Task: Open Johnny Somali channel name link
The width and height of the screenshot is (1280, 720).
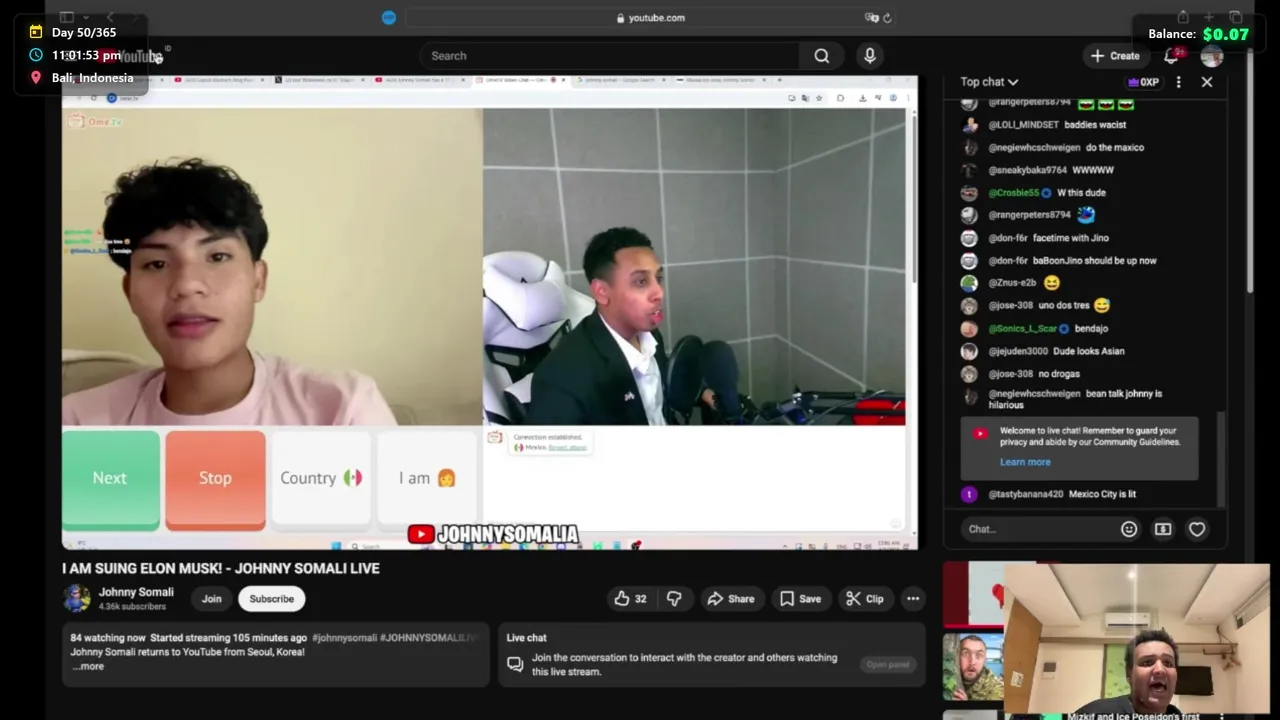Action: [136, 592]
